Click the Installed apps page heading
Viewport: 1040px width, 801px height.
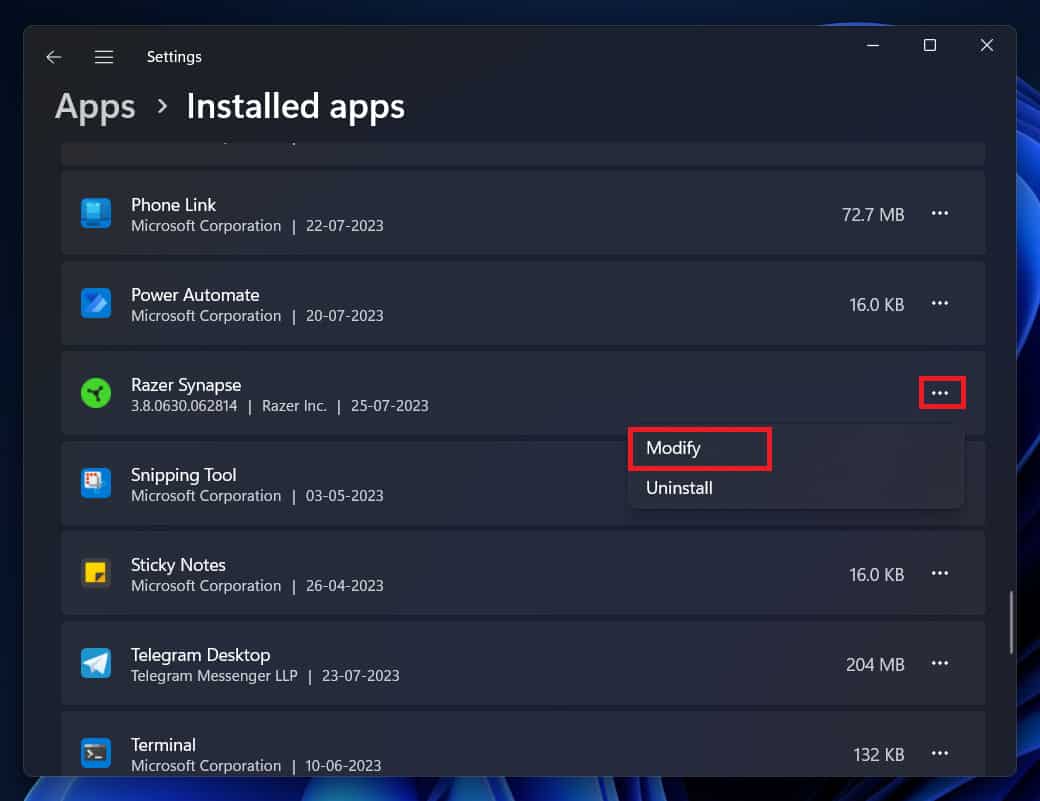pyautogui.click(x=296, y=107)
